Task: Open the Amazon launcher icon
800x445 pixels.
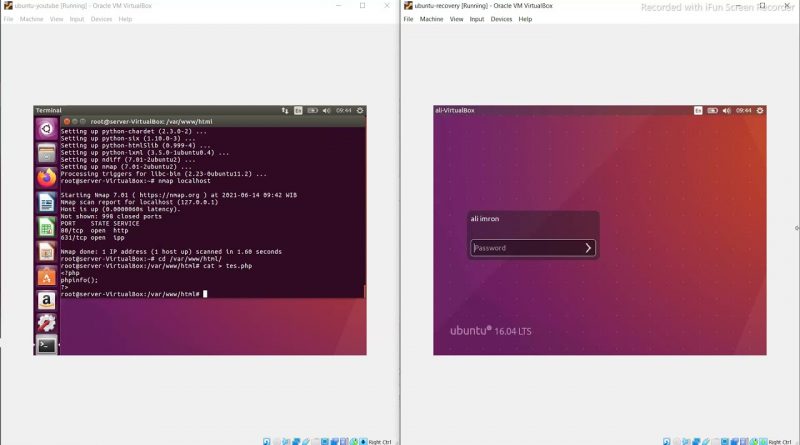Action: (x=46, y=300)
